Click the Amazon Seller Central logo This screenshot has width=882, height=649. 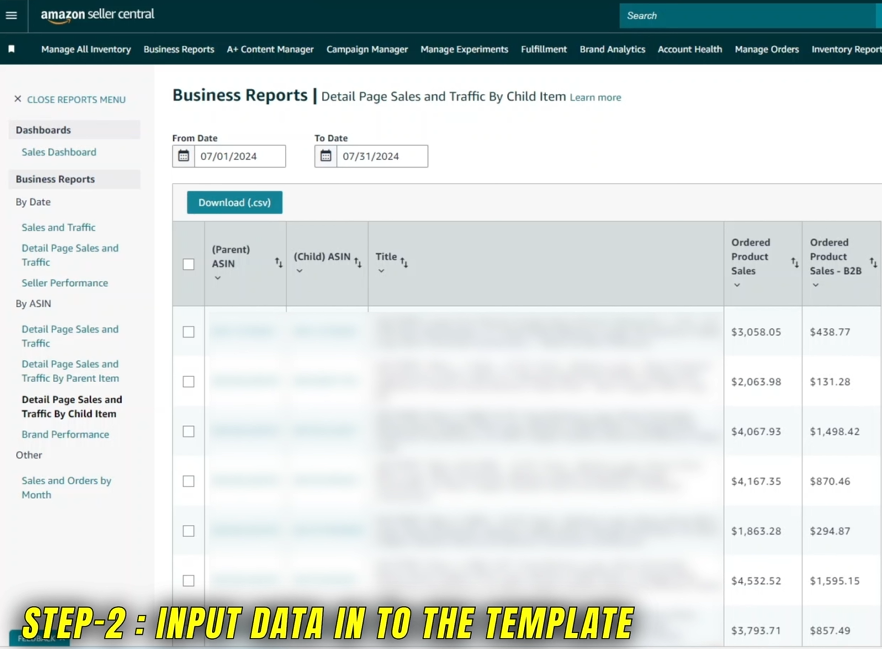pos(97,15)
